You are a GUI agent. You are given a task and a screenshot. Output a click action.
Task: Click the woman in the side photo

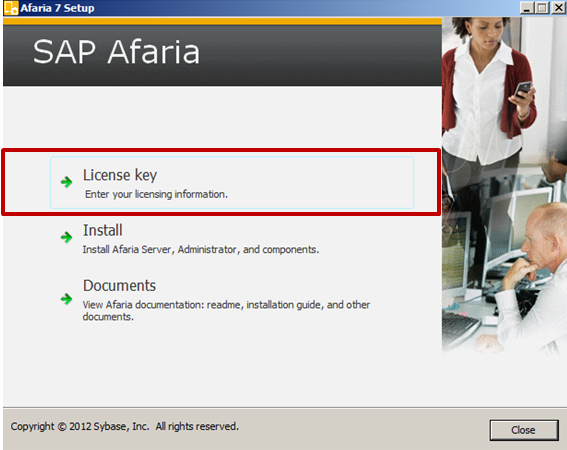pos(488,90)
